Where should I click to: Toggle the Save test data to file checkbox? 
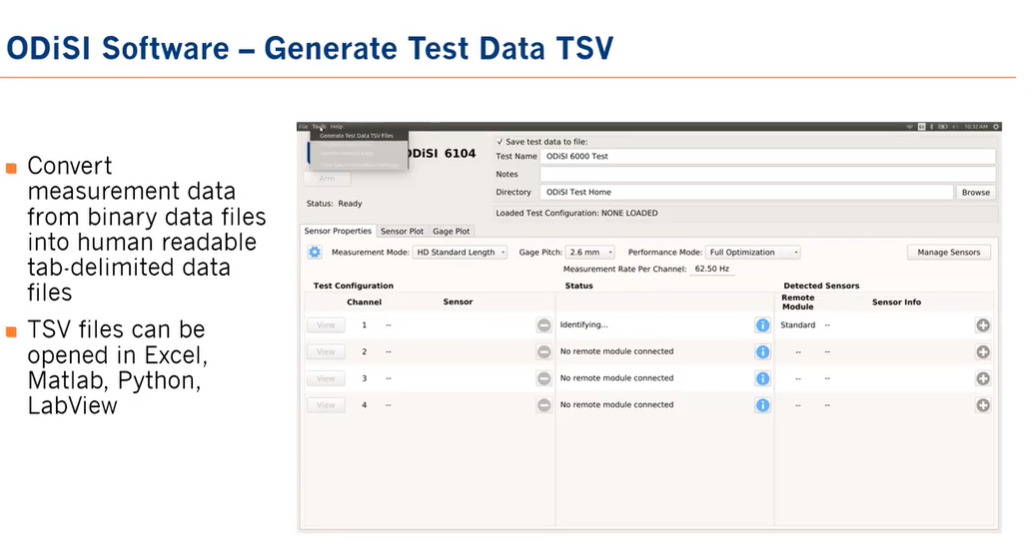[x=500, y=142]
